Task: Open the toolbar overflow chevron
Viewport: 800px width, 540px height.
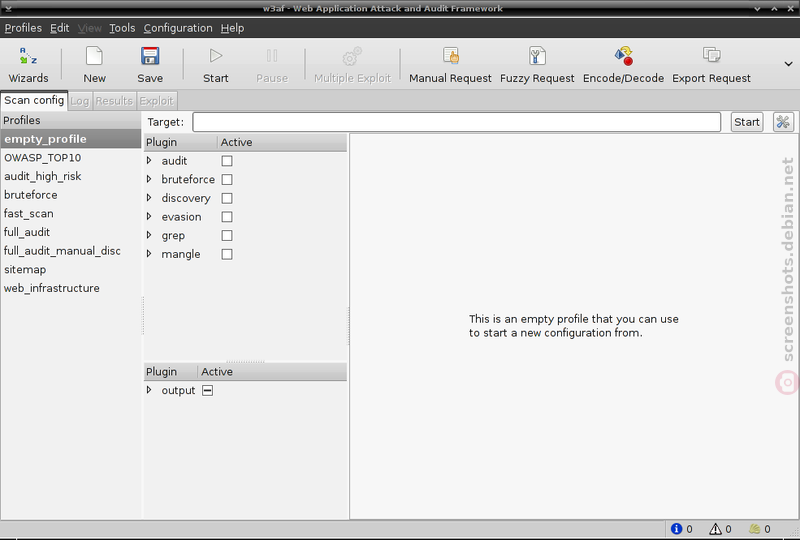Action: pos(788,64)
